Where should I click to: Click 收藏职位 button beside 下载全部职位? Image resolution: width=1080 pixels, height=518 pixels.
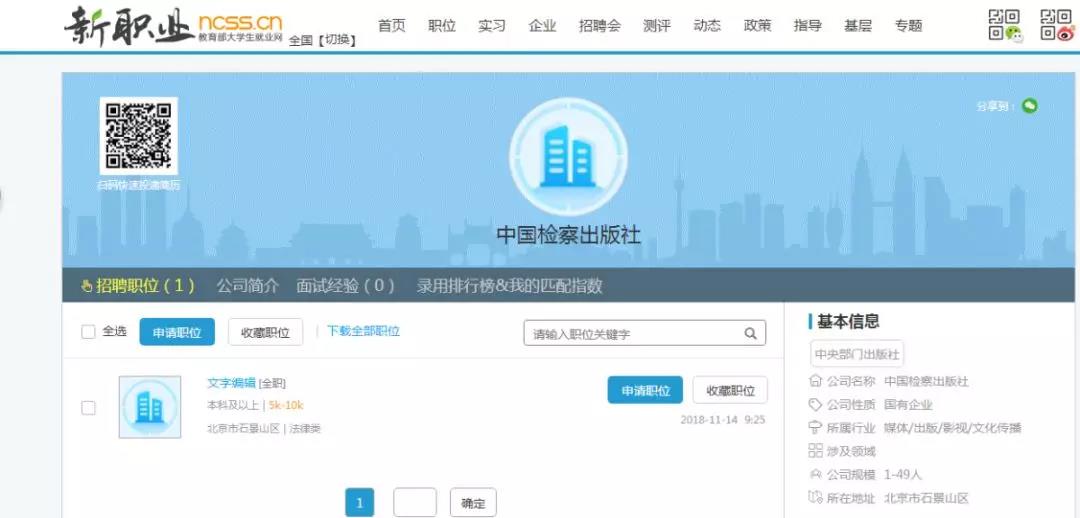265,332
